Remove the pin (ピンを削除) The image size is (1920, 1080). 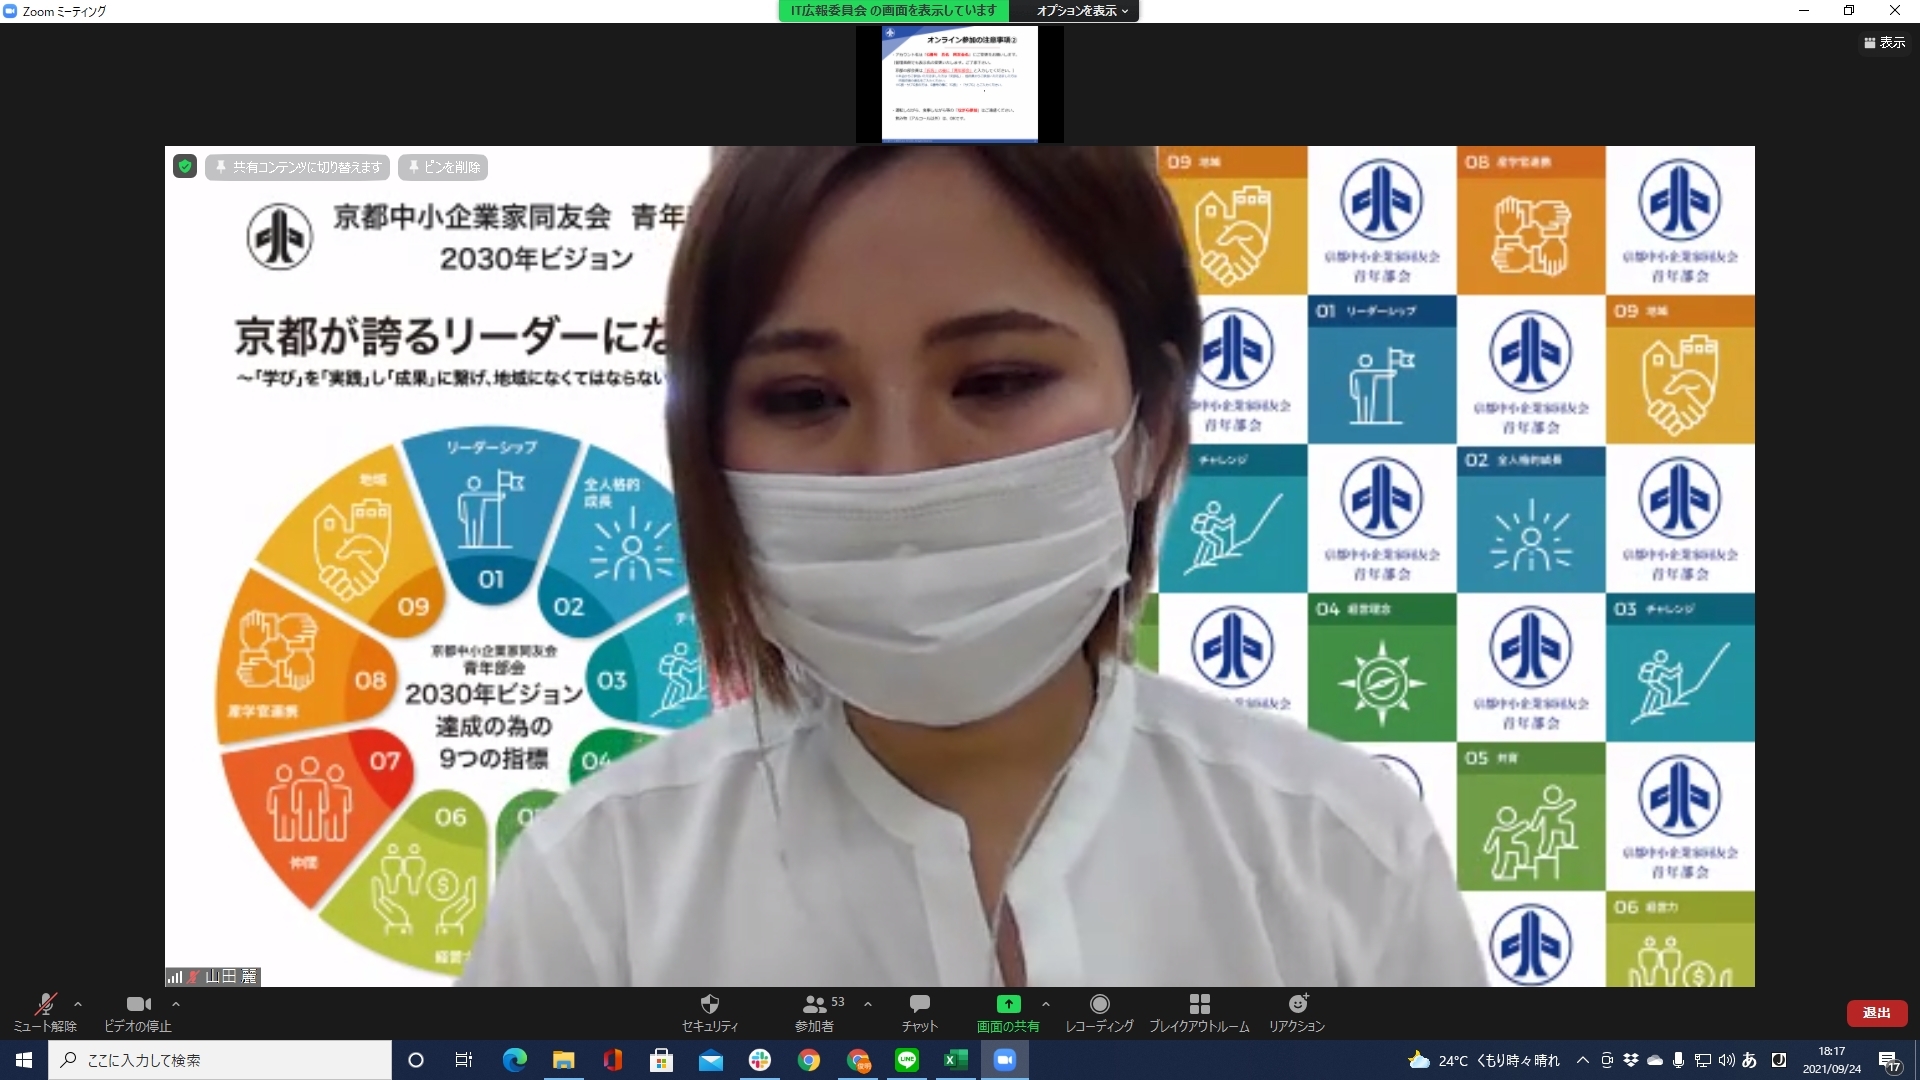[x=443, y=167]
